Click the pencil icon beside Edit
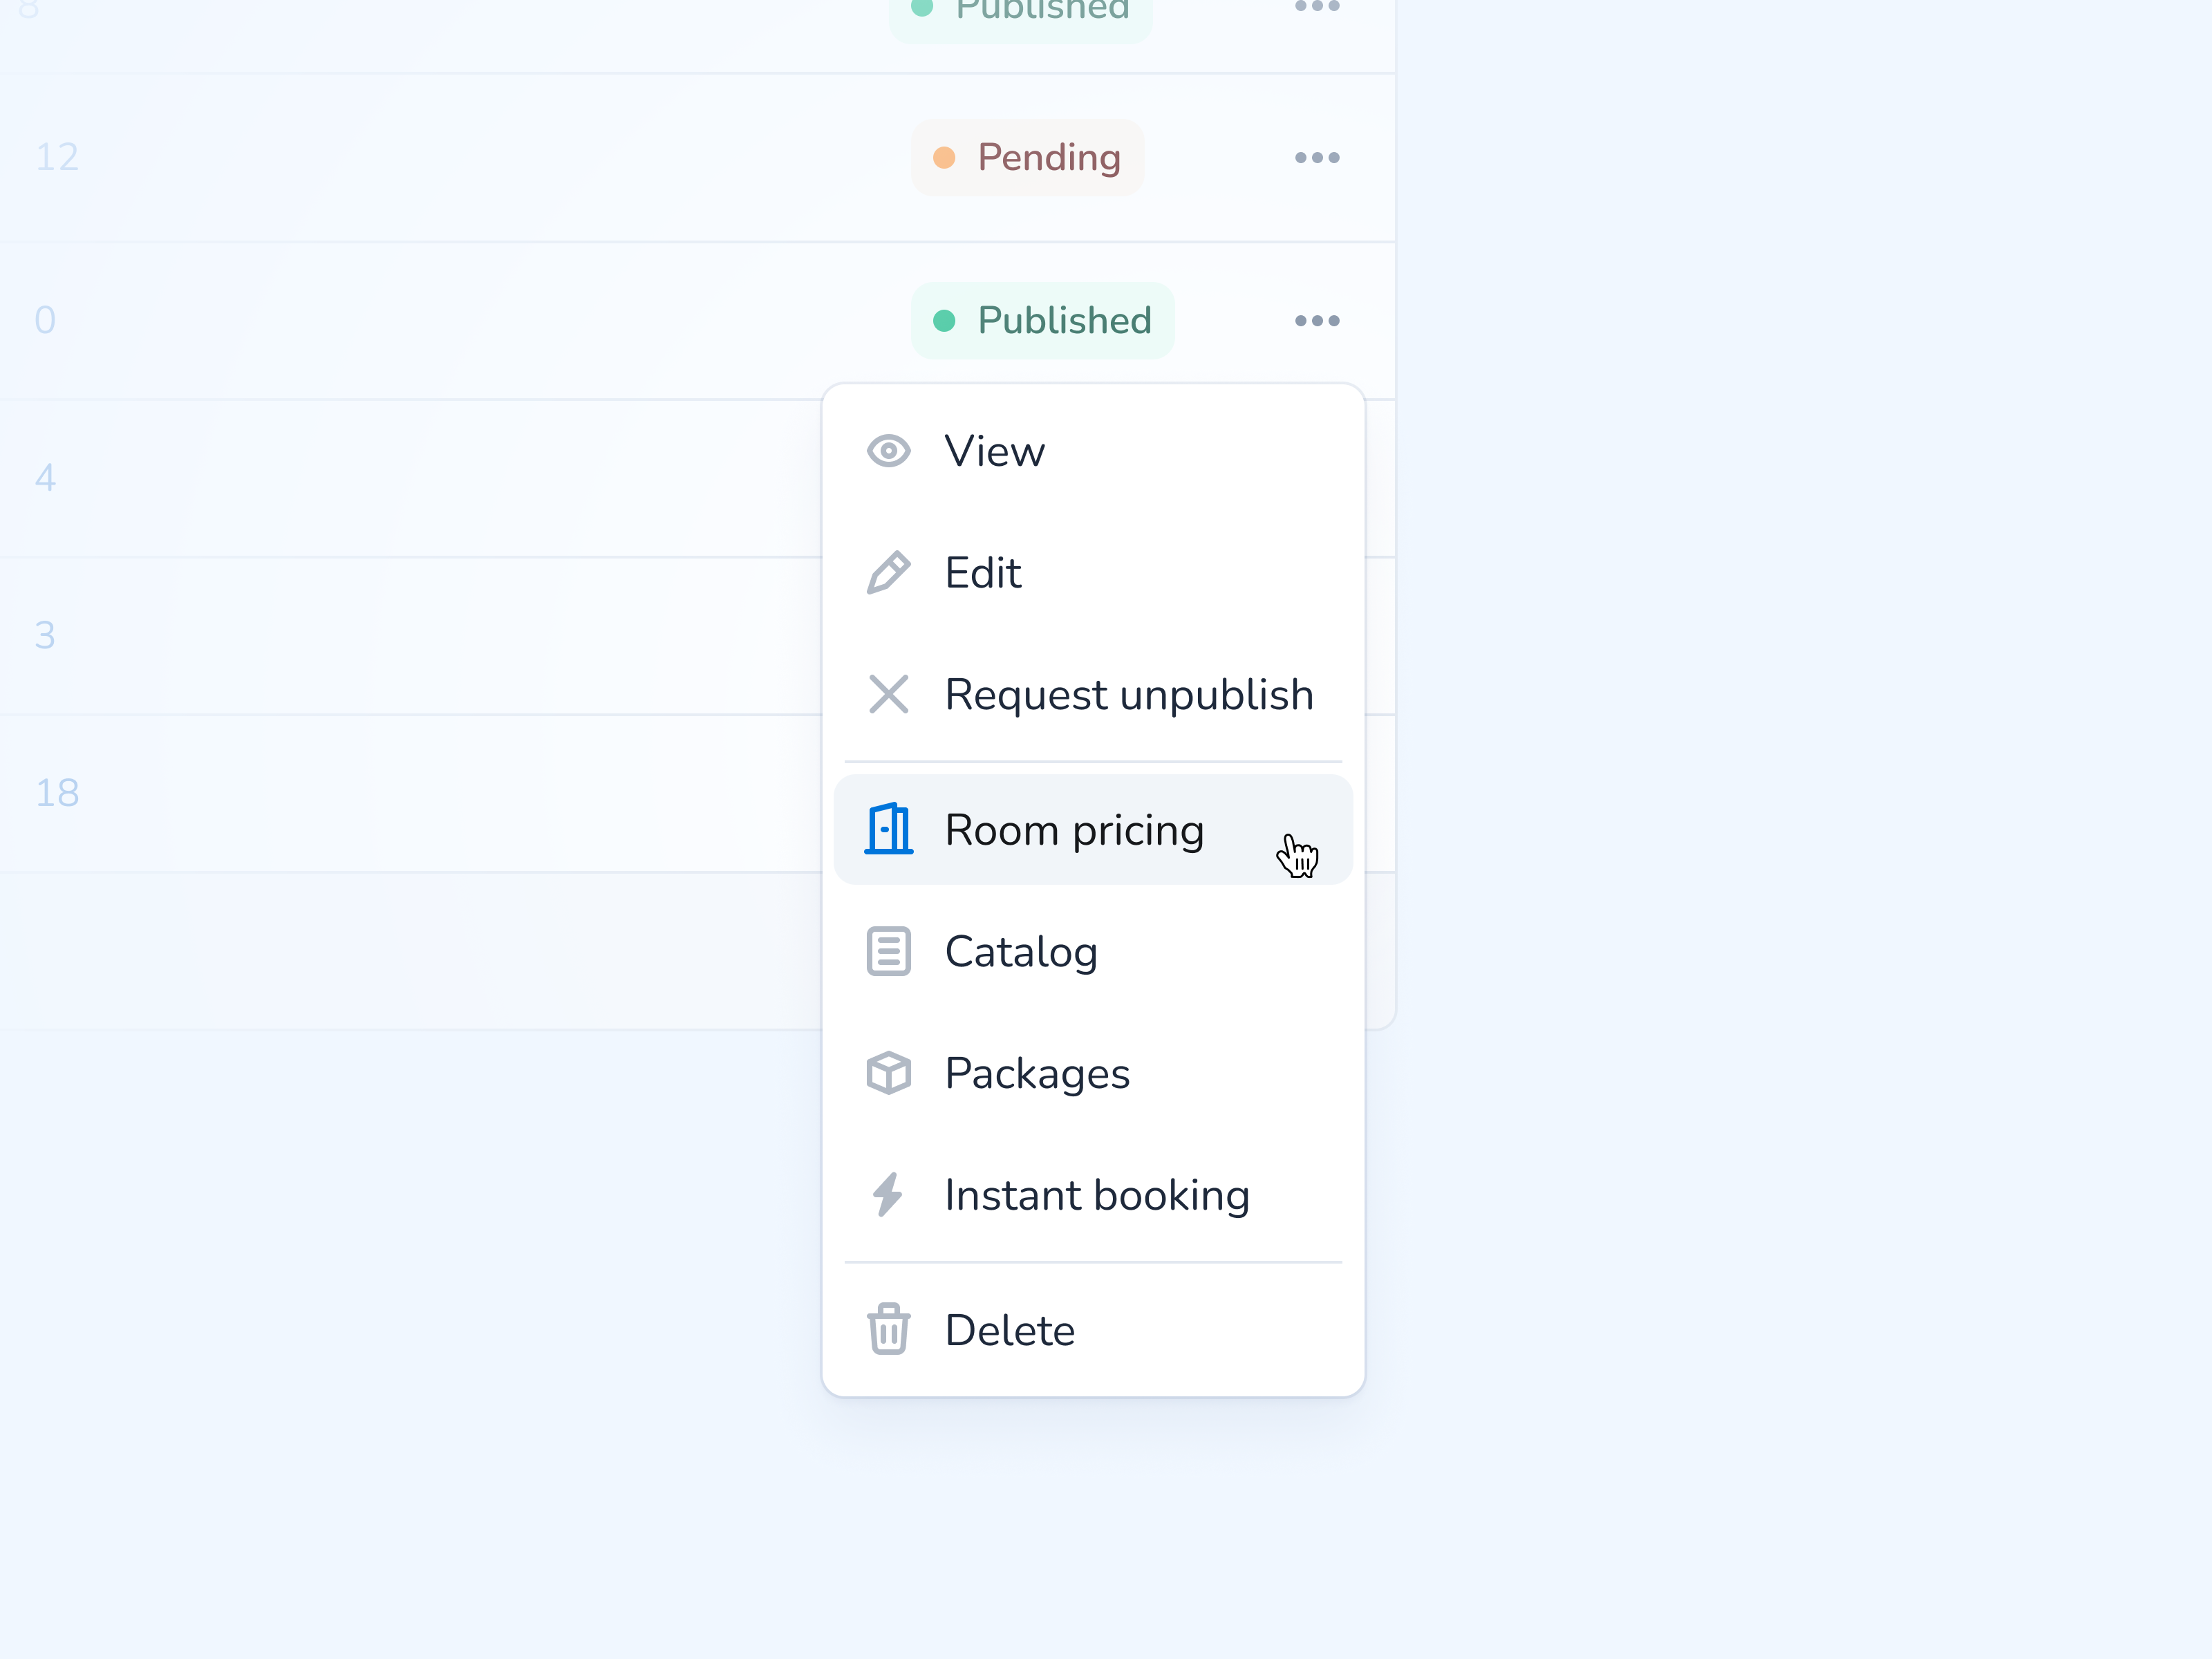Viewport: 2212px width, 1659px height. [x=888, y=573]
